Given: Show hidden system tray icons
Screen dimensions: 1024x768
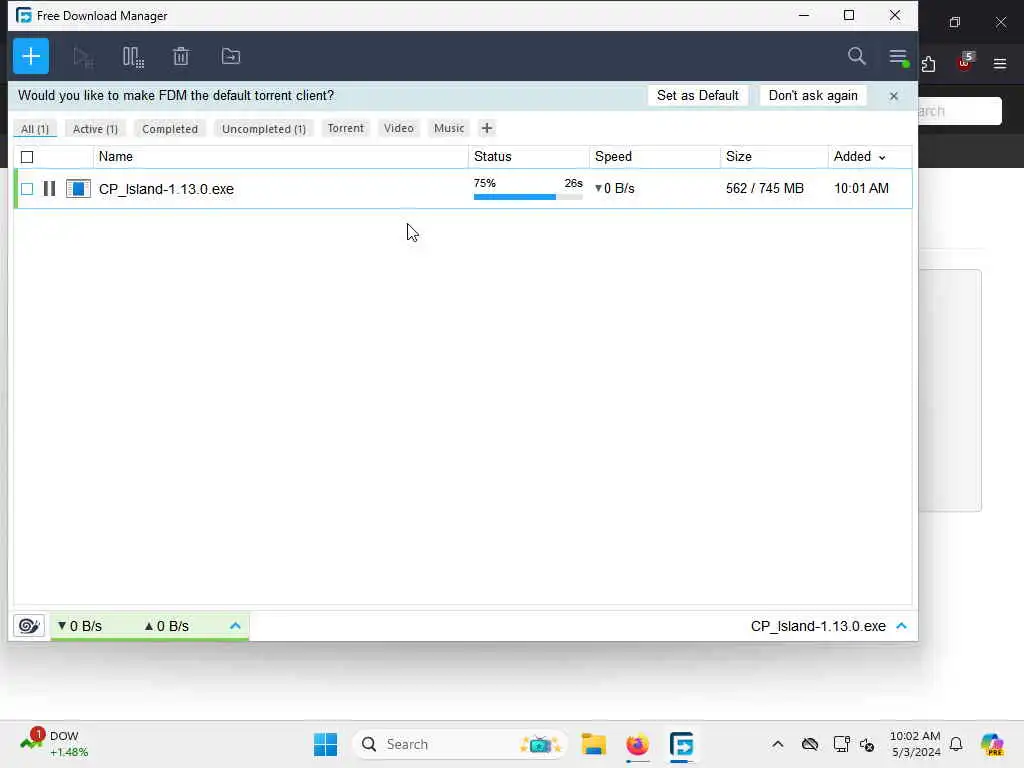Looking at the screenshot, I should pyautogui.click(x=778, y=744).
